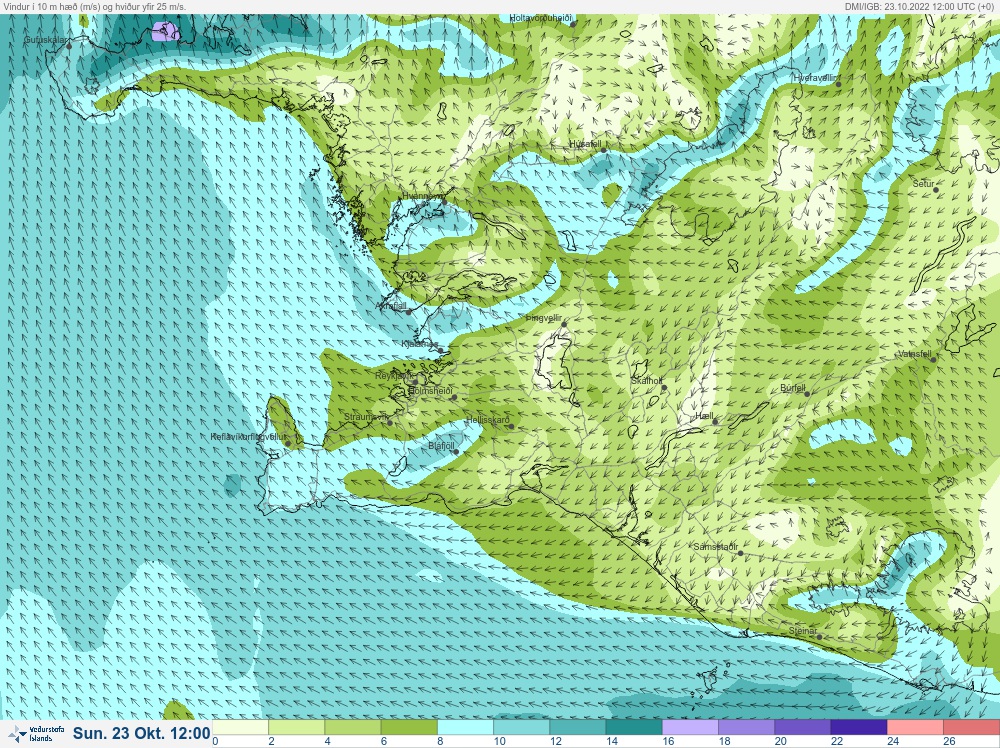Click the Gufuskálar station label
The width and height of the screenshot is (1000, 748).
point(45,40)
